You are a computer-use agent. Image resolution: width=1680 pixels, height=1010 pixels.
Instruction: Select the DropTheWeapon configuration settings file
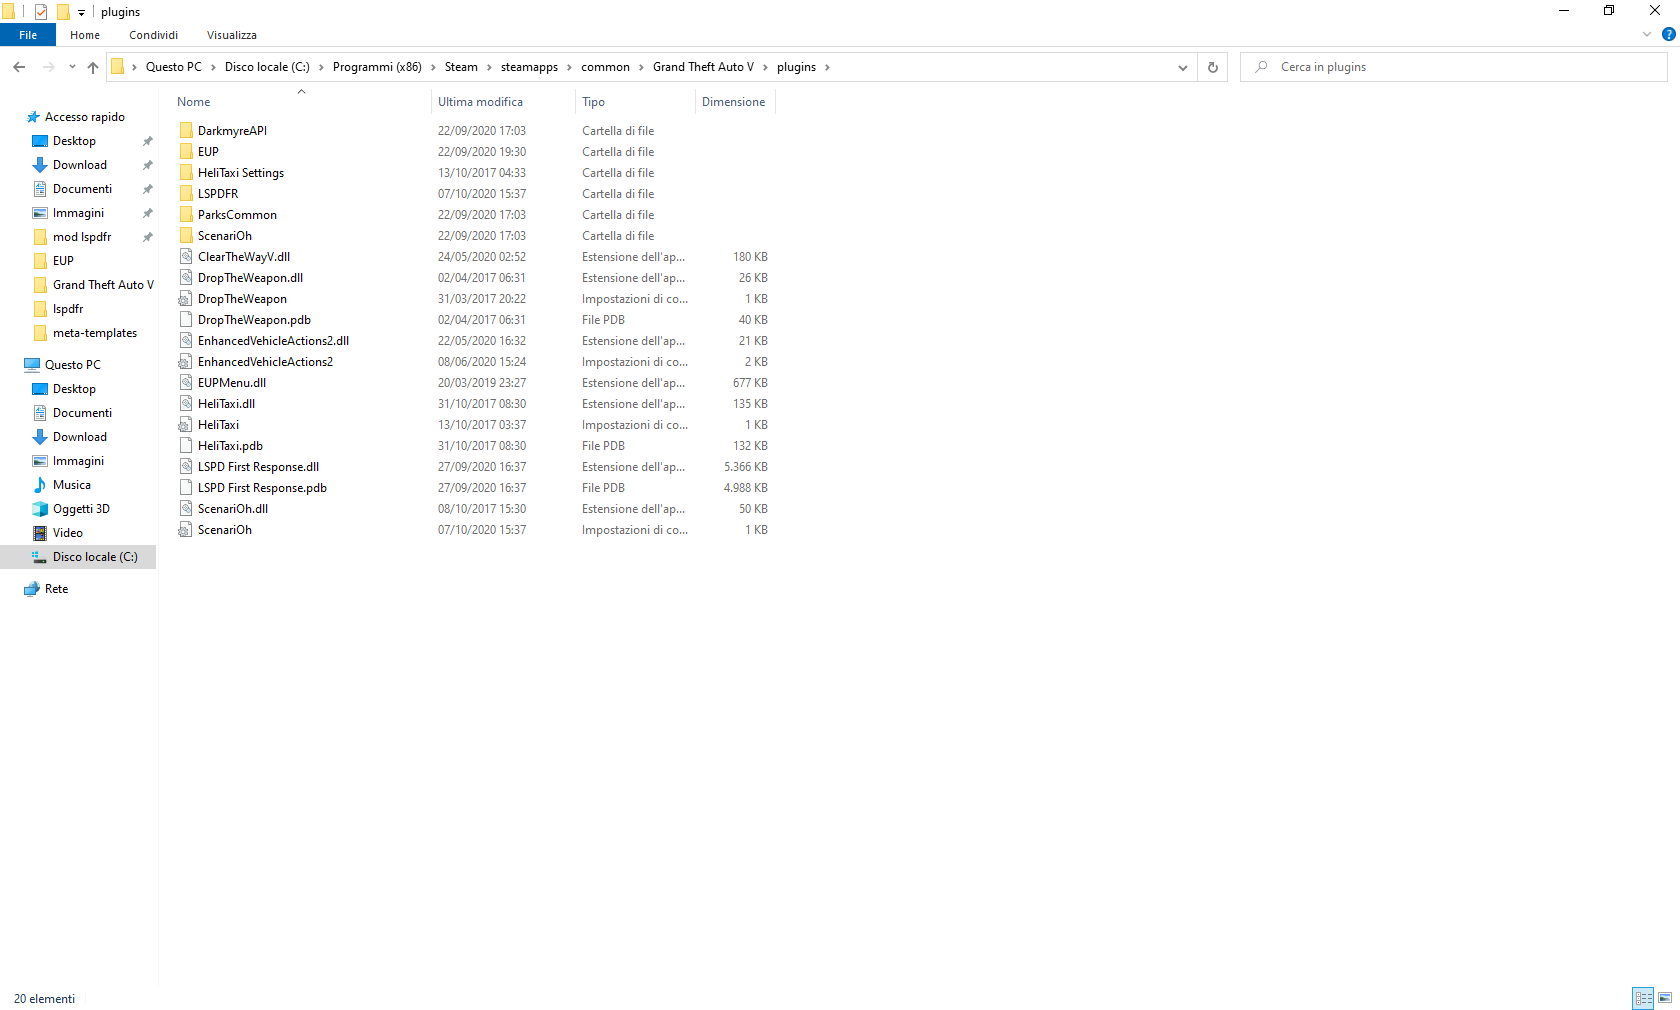(242, 299)
